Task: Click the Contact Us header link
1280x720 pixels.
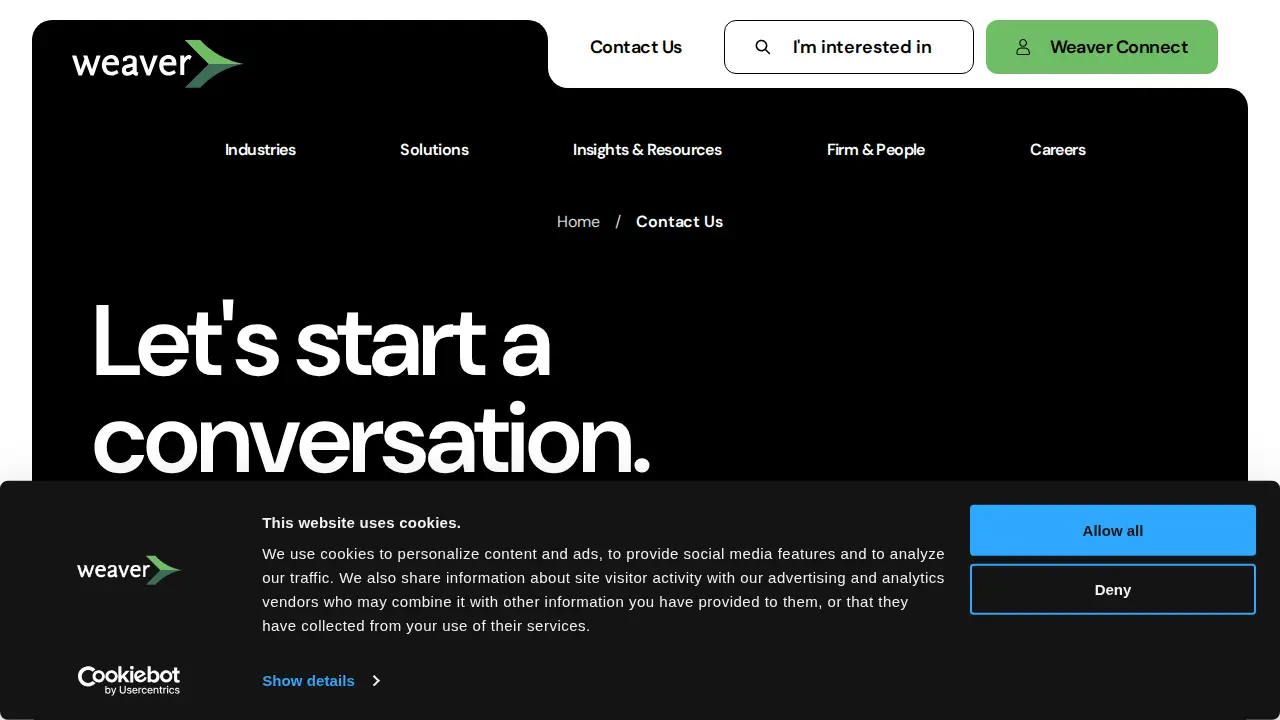Action: [636, 47]
